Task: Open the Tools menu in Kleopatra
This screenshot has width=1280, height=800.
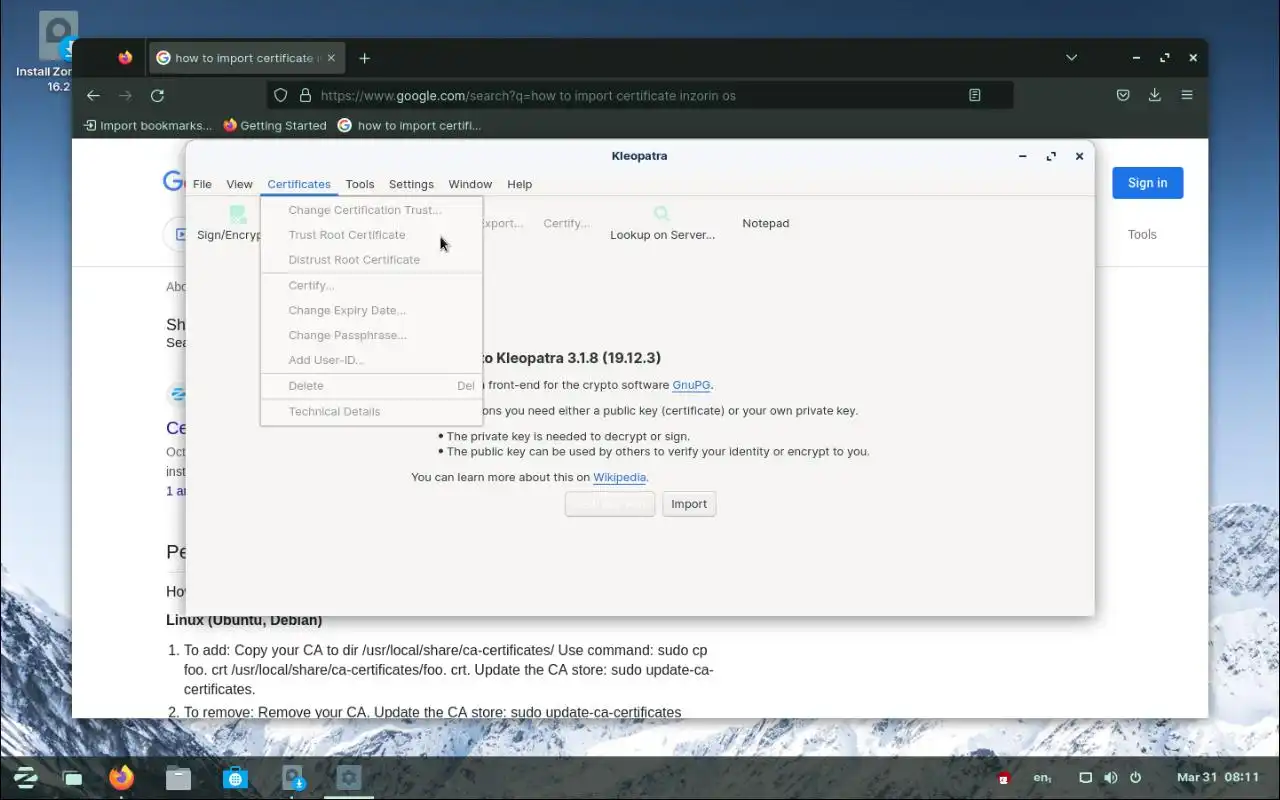Action: point(360,184)
